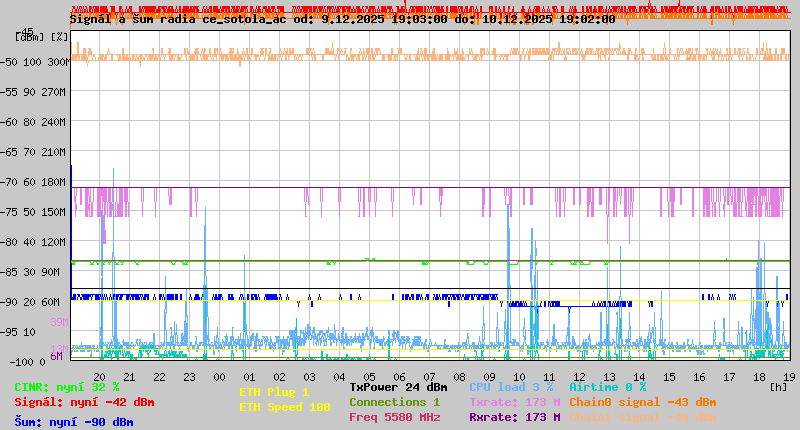800x430 pixels.
Task: Click the '00' midnight hour on time axis
Action: (220, 376)
